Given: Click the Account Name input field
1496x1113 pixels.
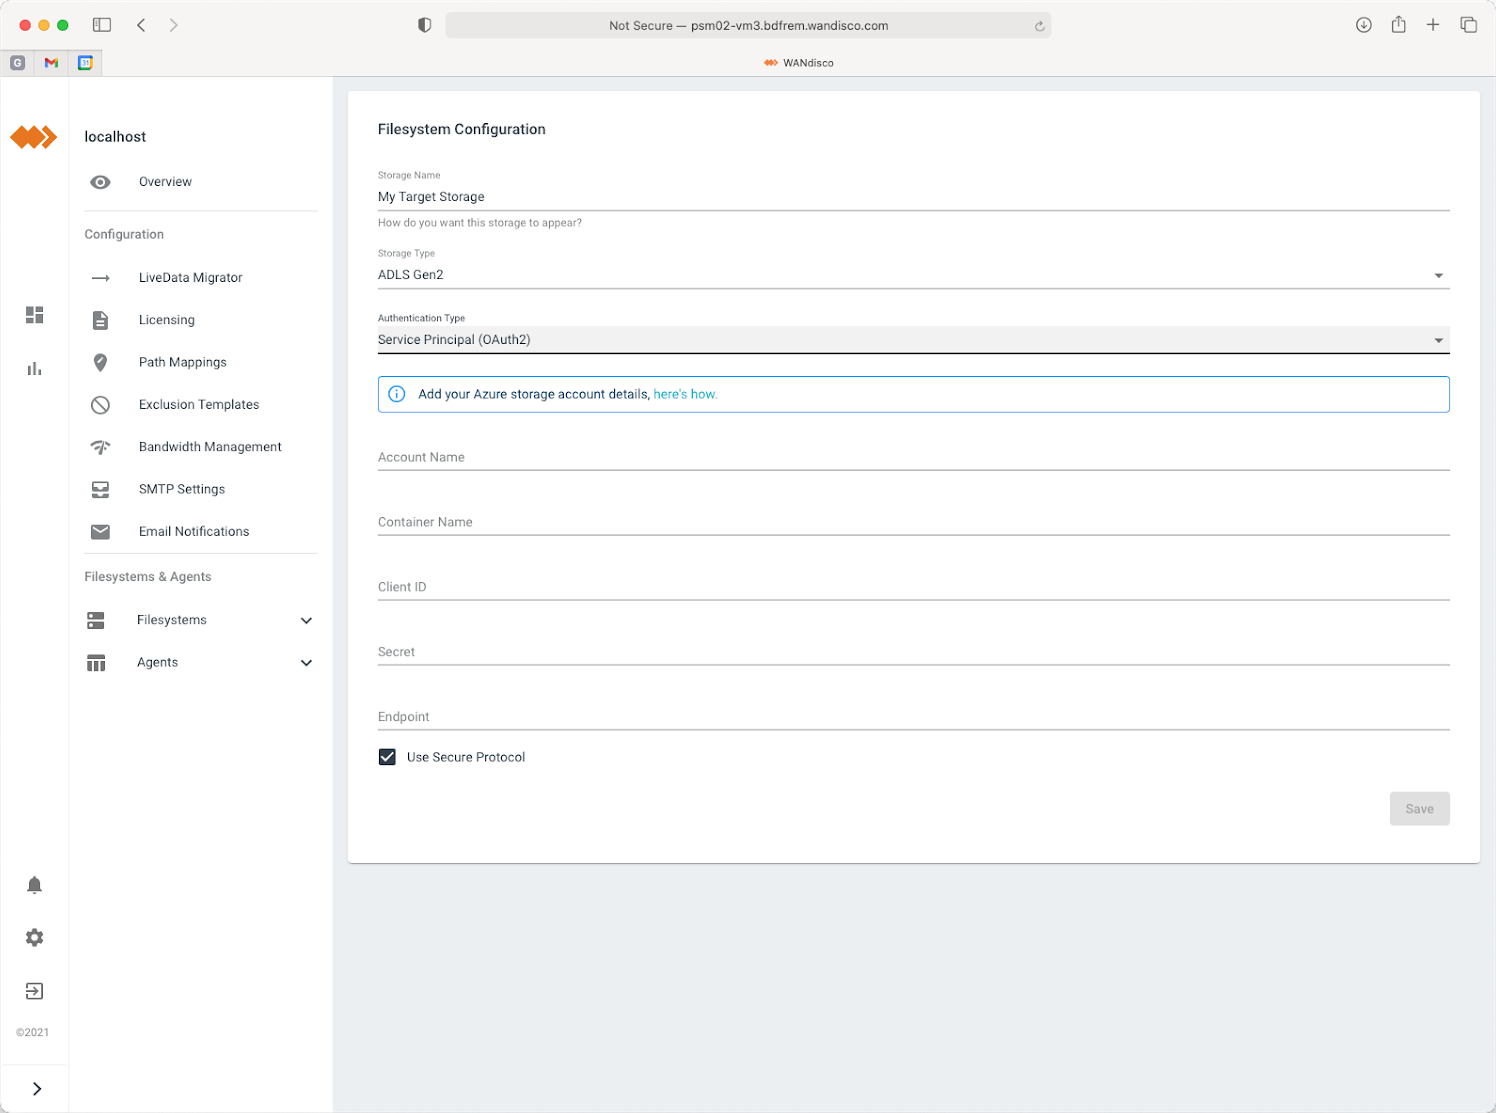Looking at the screenshot, I should point(912,458).
